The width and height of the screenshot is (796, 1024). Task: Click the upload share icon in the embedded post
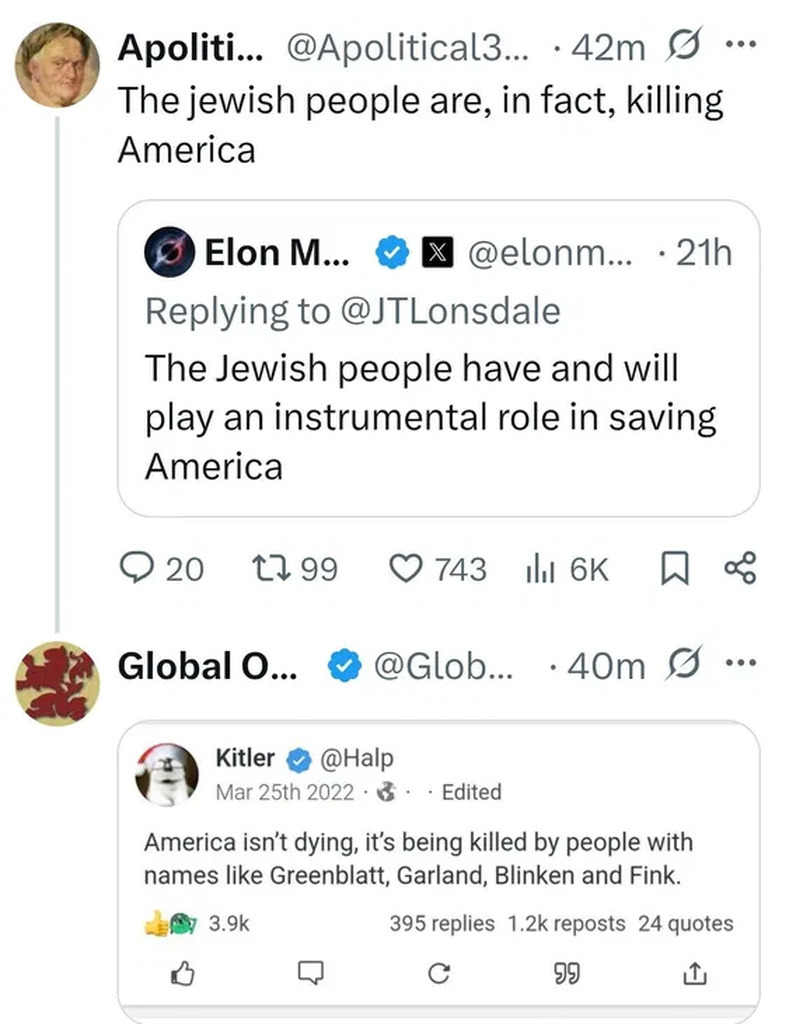tap(693, 972)
